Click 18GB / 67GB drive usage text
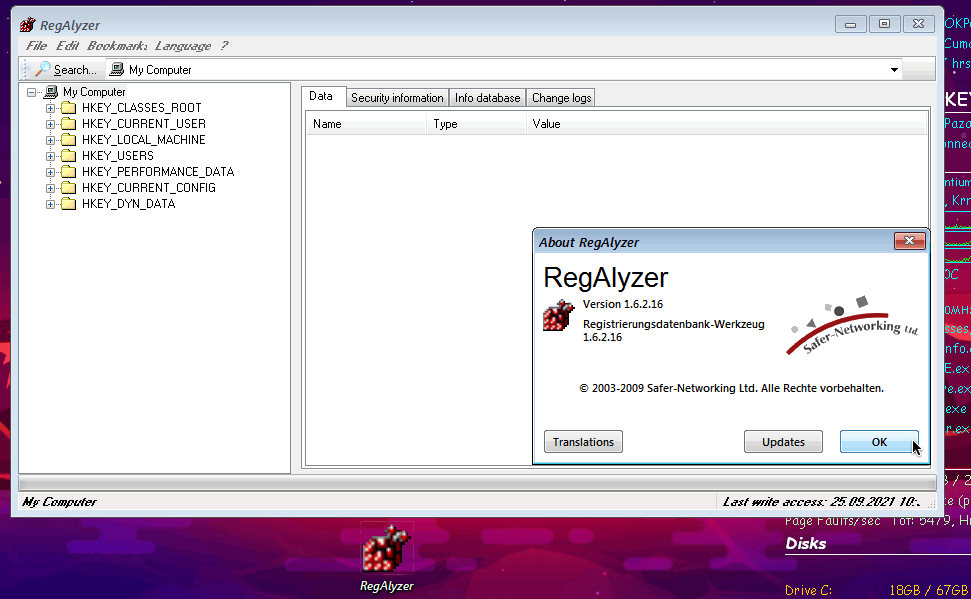This screenshot has width=971, height=599. coord(928,590)
